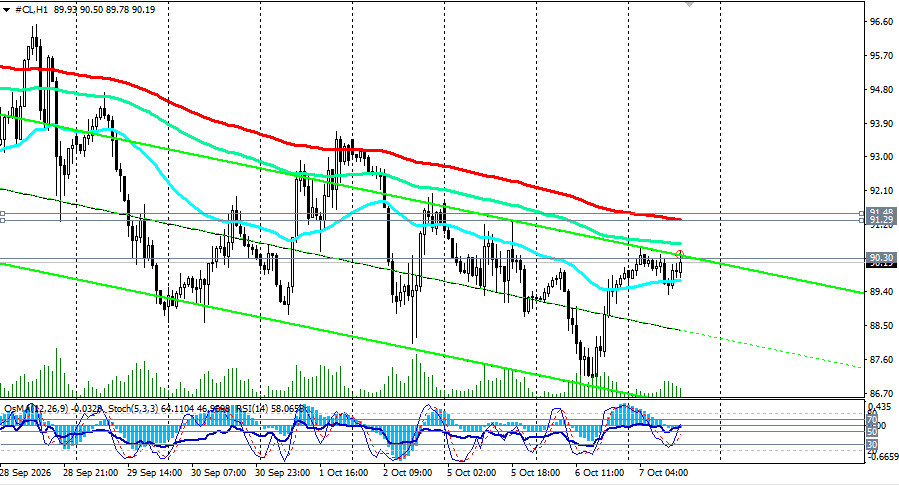Click the 86.70 price axis label
Screen dimensions: 899x485
coord(881,393)
